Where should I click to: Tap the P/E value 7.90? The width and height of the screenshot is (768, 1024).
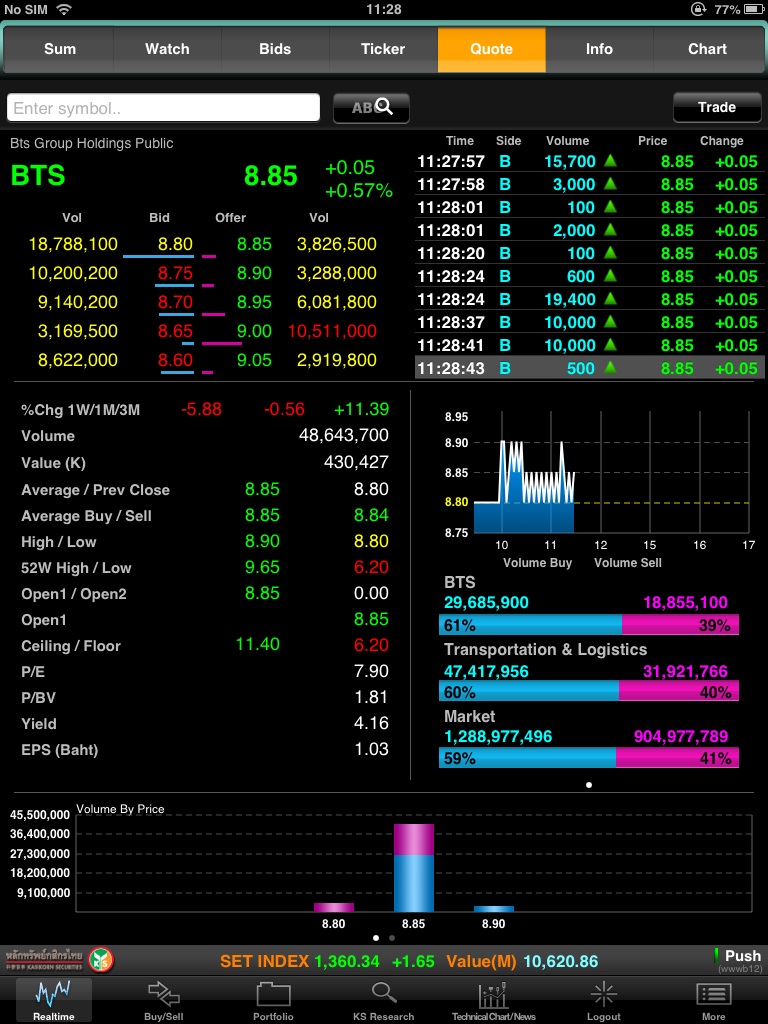[371, 671]
